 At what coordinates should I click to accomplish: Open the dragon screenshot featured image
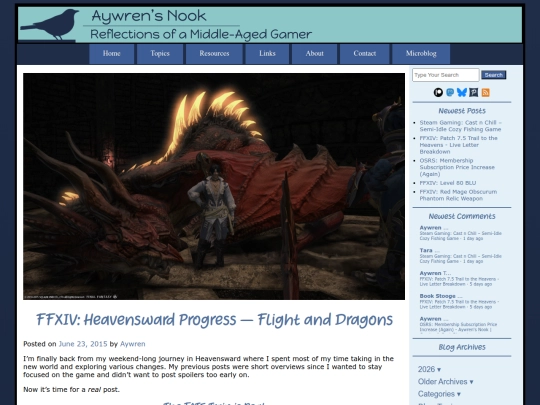(x=214, y=186)
